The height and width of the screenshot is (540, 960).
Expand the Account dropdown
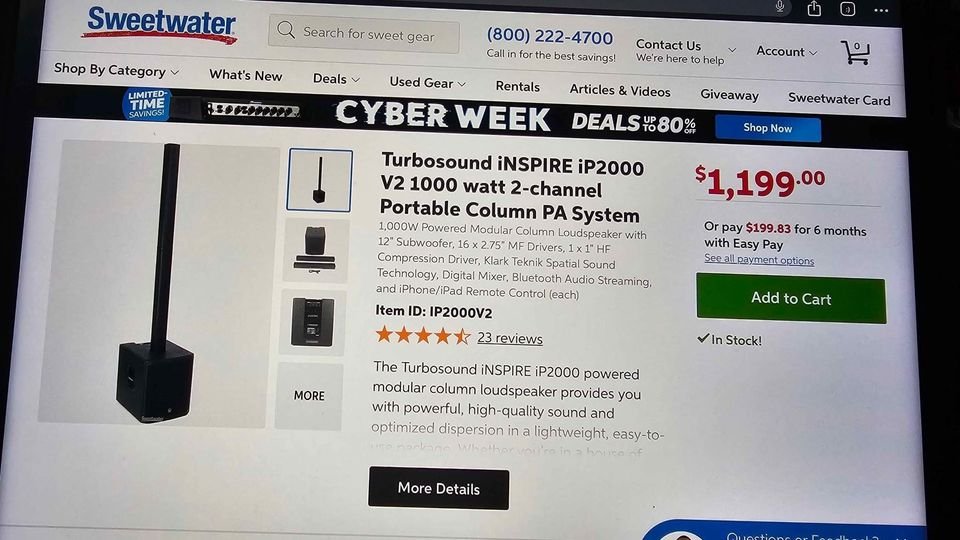(x=786, y=51)
